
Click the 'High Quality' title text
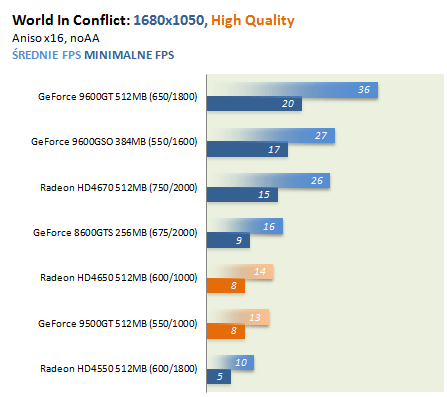(x=253, y=21)
